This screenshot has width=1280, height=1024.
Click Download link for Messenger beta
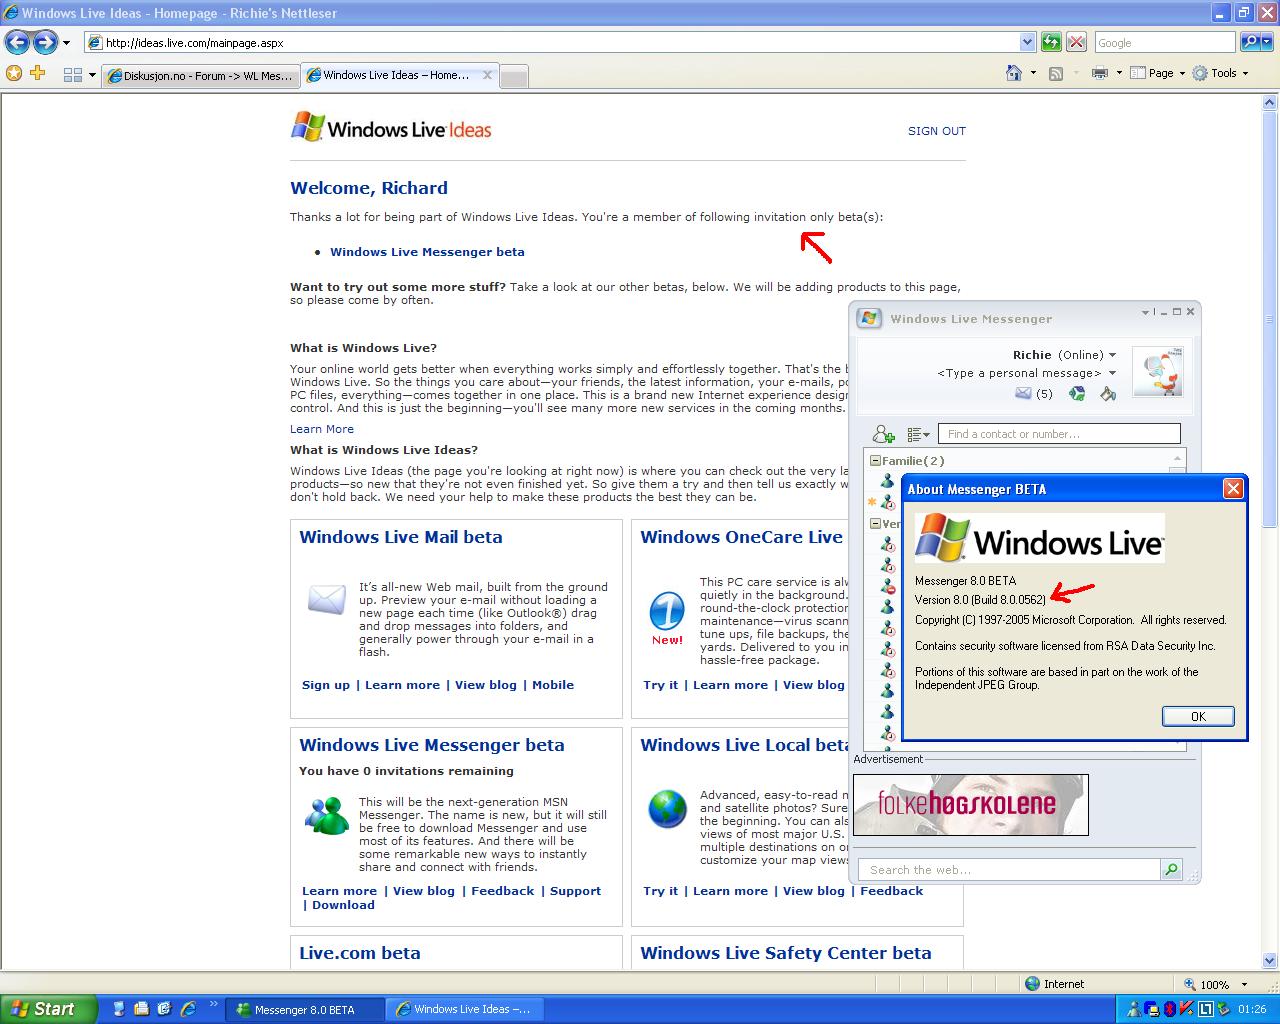(x=343, y=905)
